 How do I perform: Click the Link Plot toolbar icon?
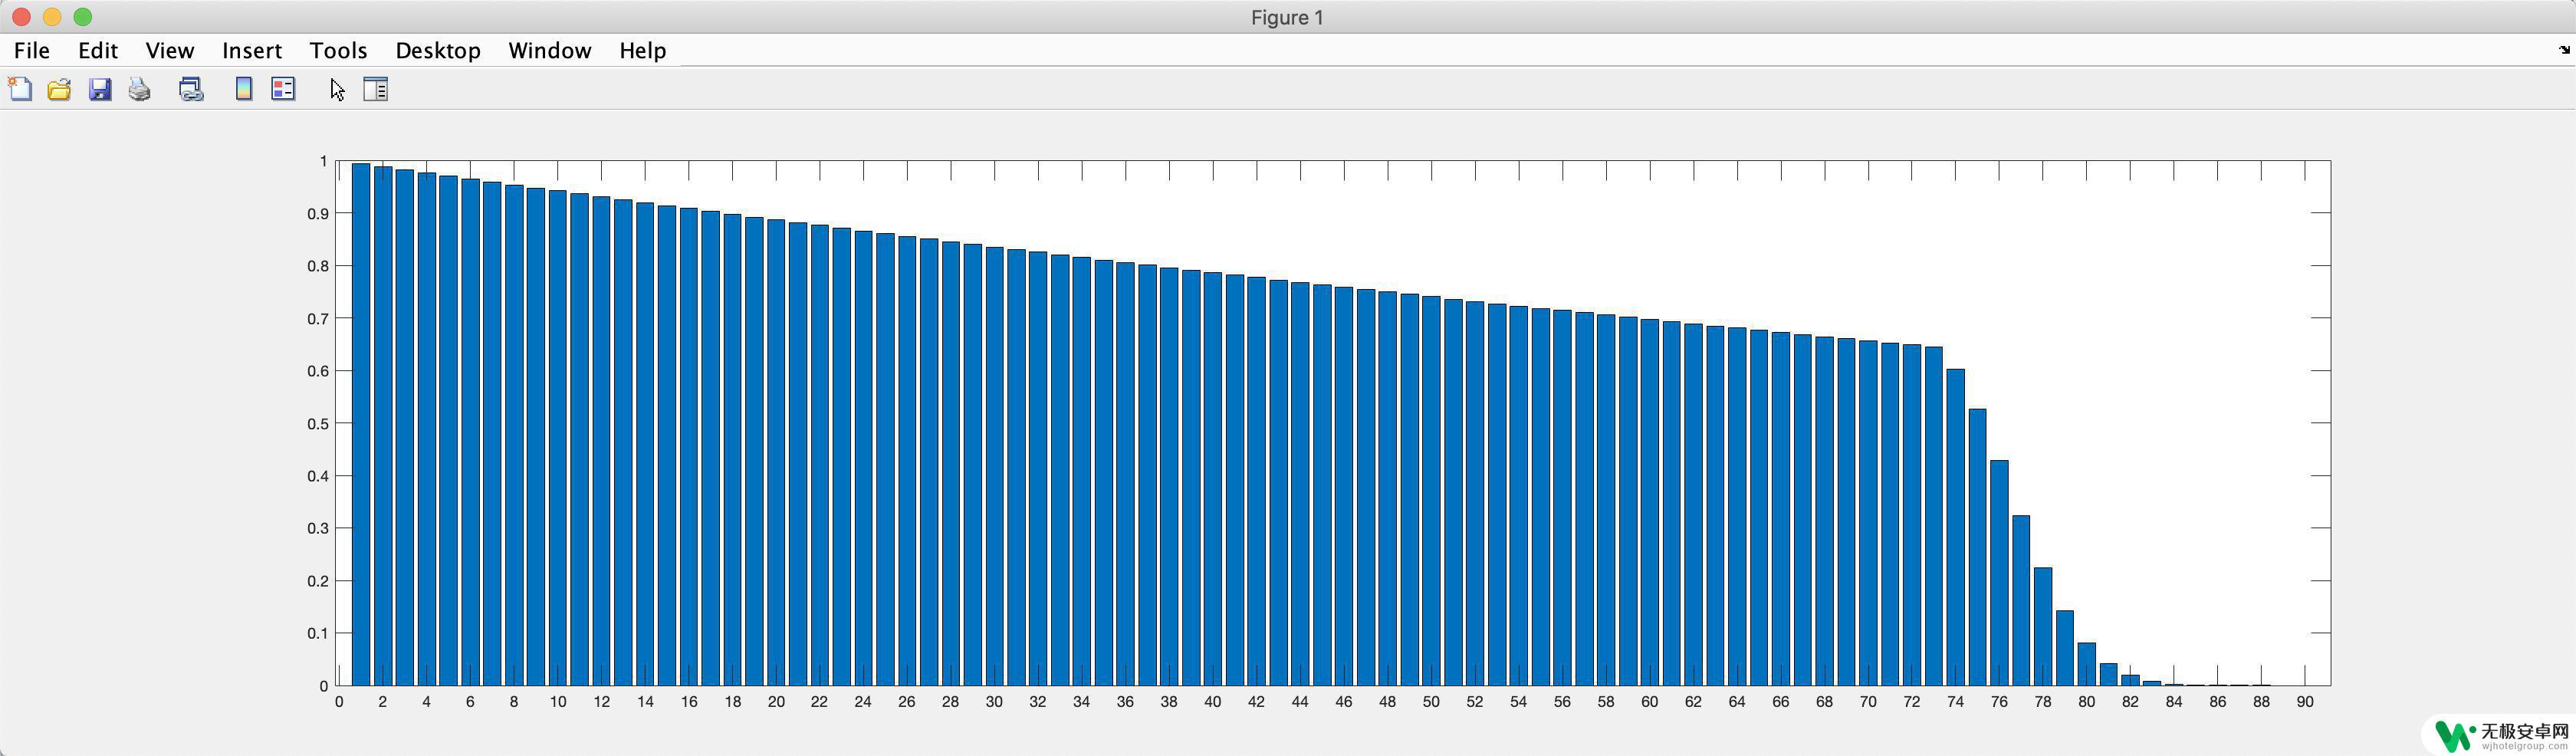(191, 89)
